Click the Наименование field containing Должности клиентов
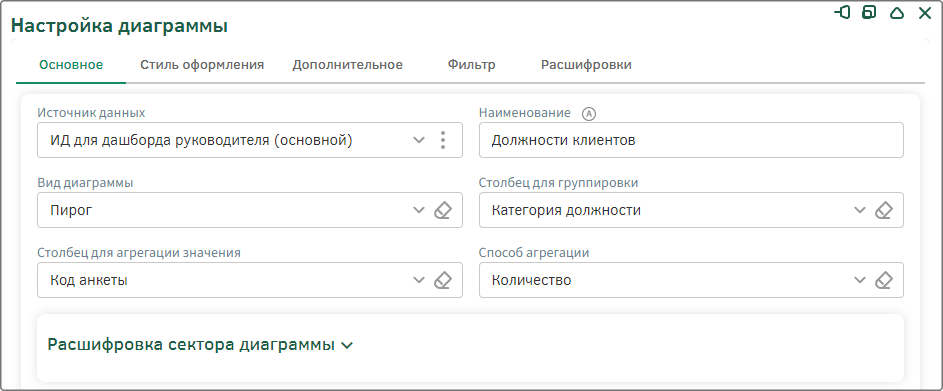943x391 pixels. pyautogui.click(x=691, y=140)
